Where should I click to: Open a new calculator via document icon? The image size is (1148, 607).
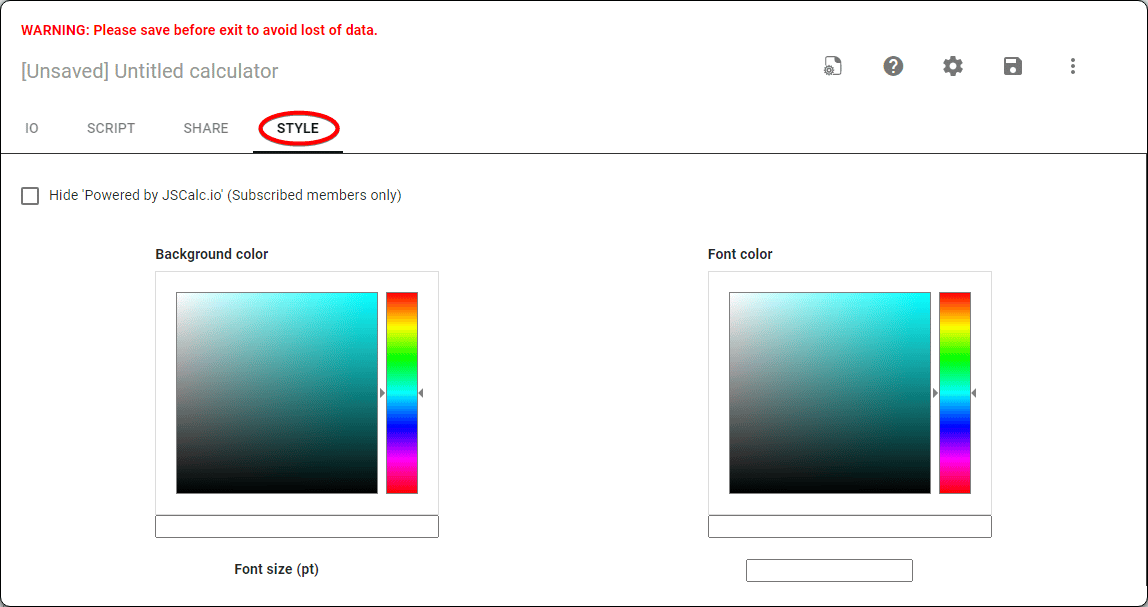click(833, 65)
